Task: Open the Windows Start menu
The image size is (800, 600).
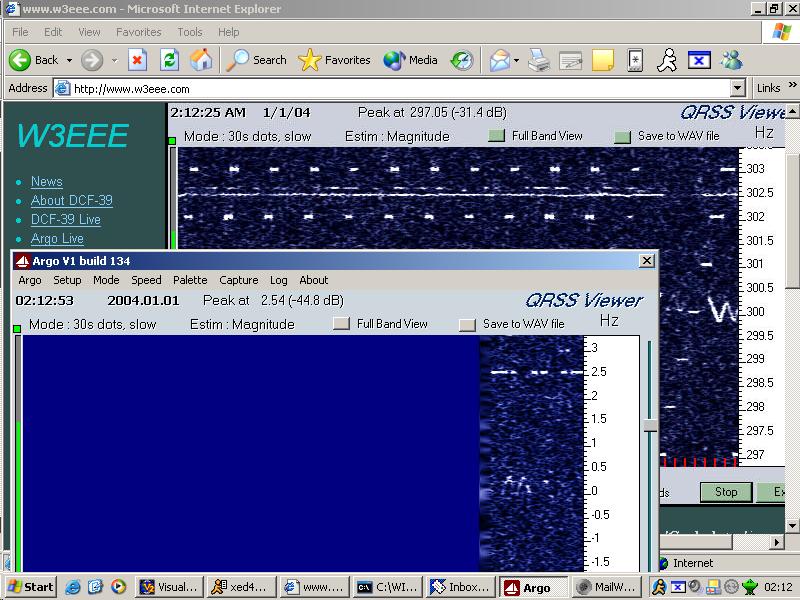Action: [x=31, y=587]
